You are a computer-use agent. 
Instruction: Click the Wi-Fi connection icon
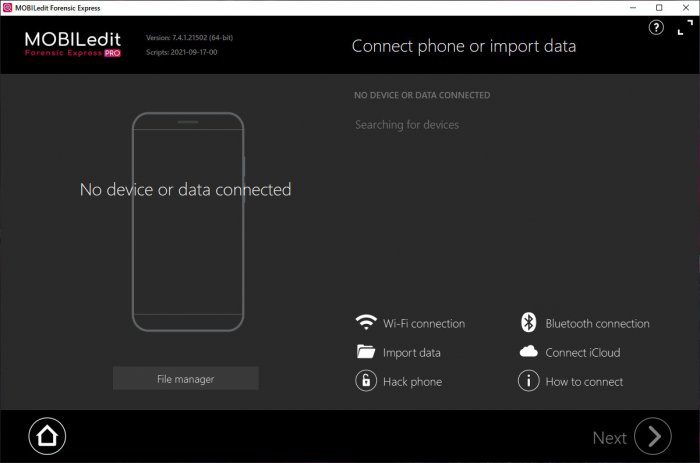(366, 322)
